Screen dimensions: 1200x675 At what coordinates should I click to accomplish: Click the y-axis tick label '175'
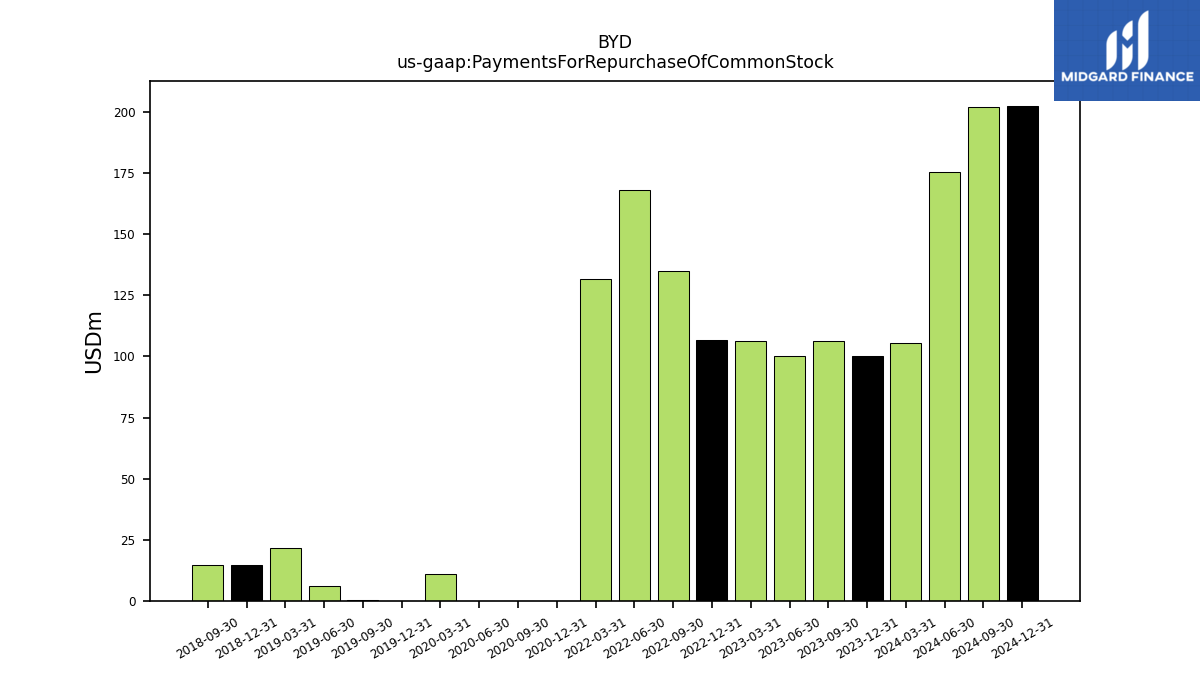click(125, 174)
